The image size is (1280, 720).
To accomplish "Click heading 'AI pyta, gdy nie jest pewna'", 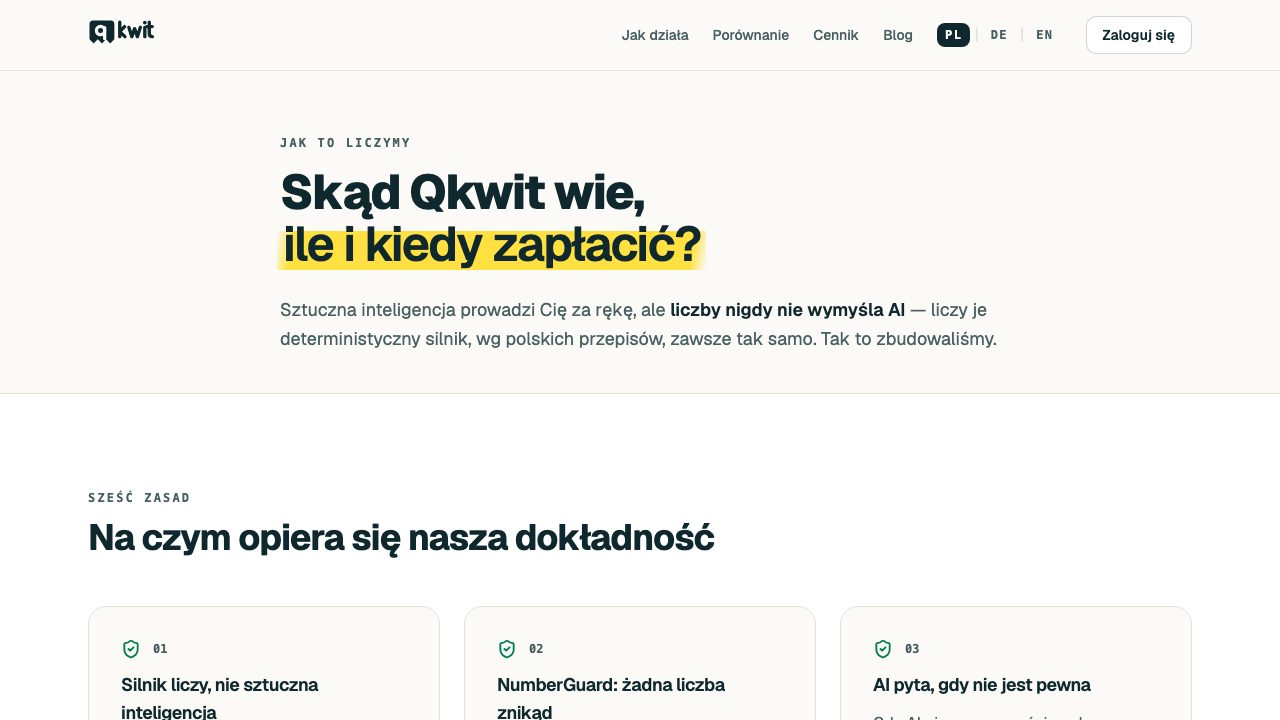I will pyautogui.click(x=982, y=685).
